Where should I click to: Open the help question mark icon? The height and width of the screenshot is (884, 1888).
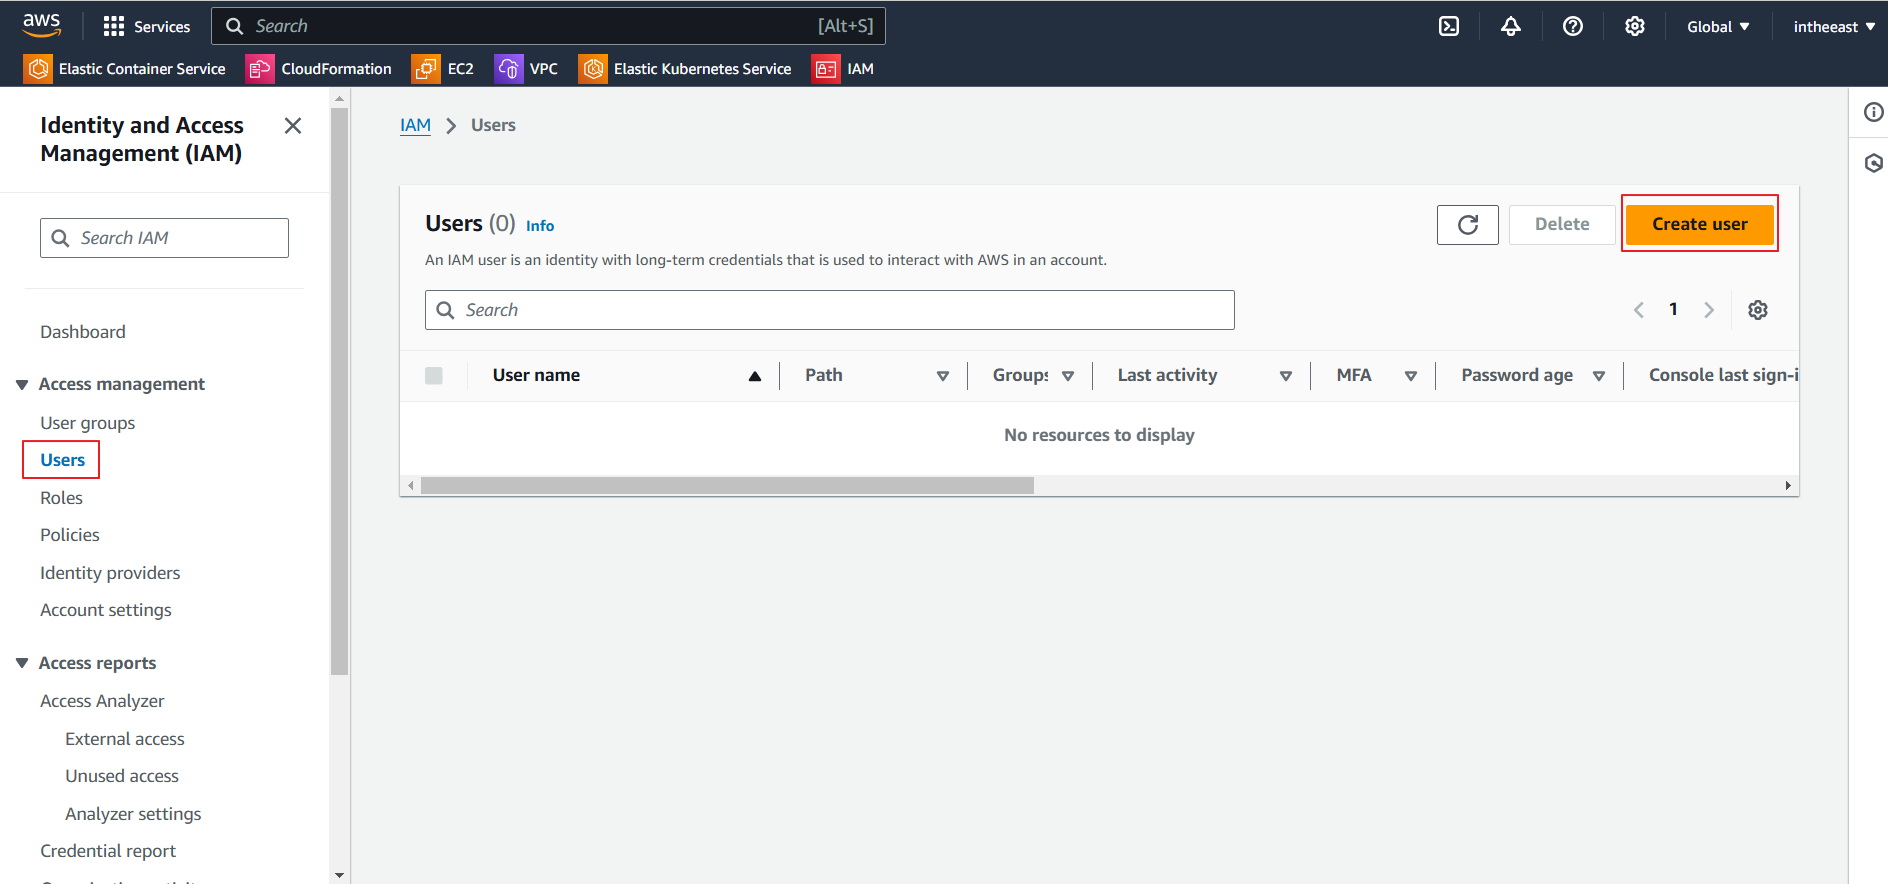click(1573, 26)
